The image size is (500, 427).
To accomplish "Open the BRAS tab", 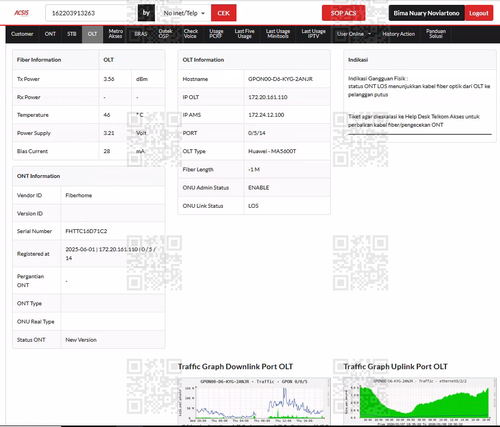I will [x=141, y=34].
